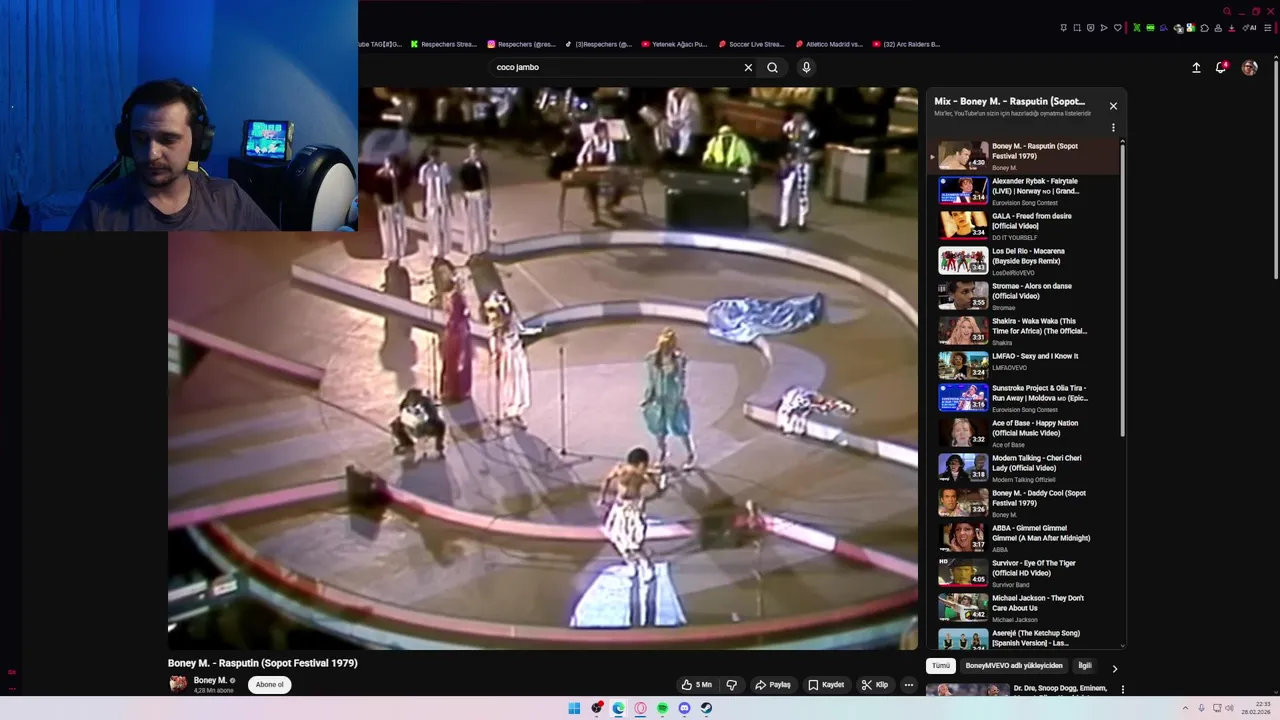Play Sunstroke Project & Olia Tira Run Away
Image resolution: width=1280 pixels, height=720 pixels.
1024,398
